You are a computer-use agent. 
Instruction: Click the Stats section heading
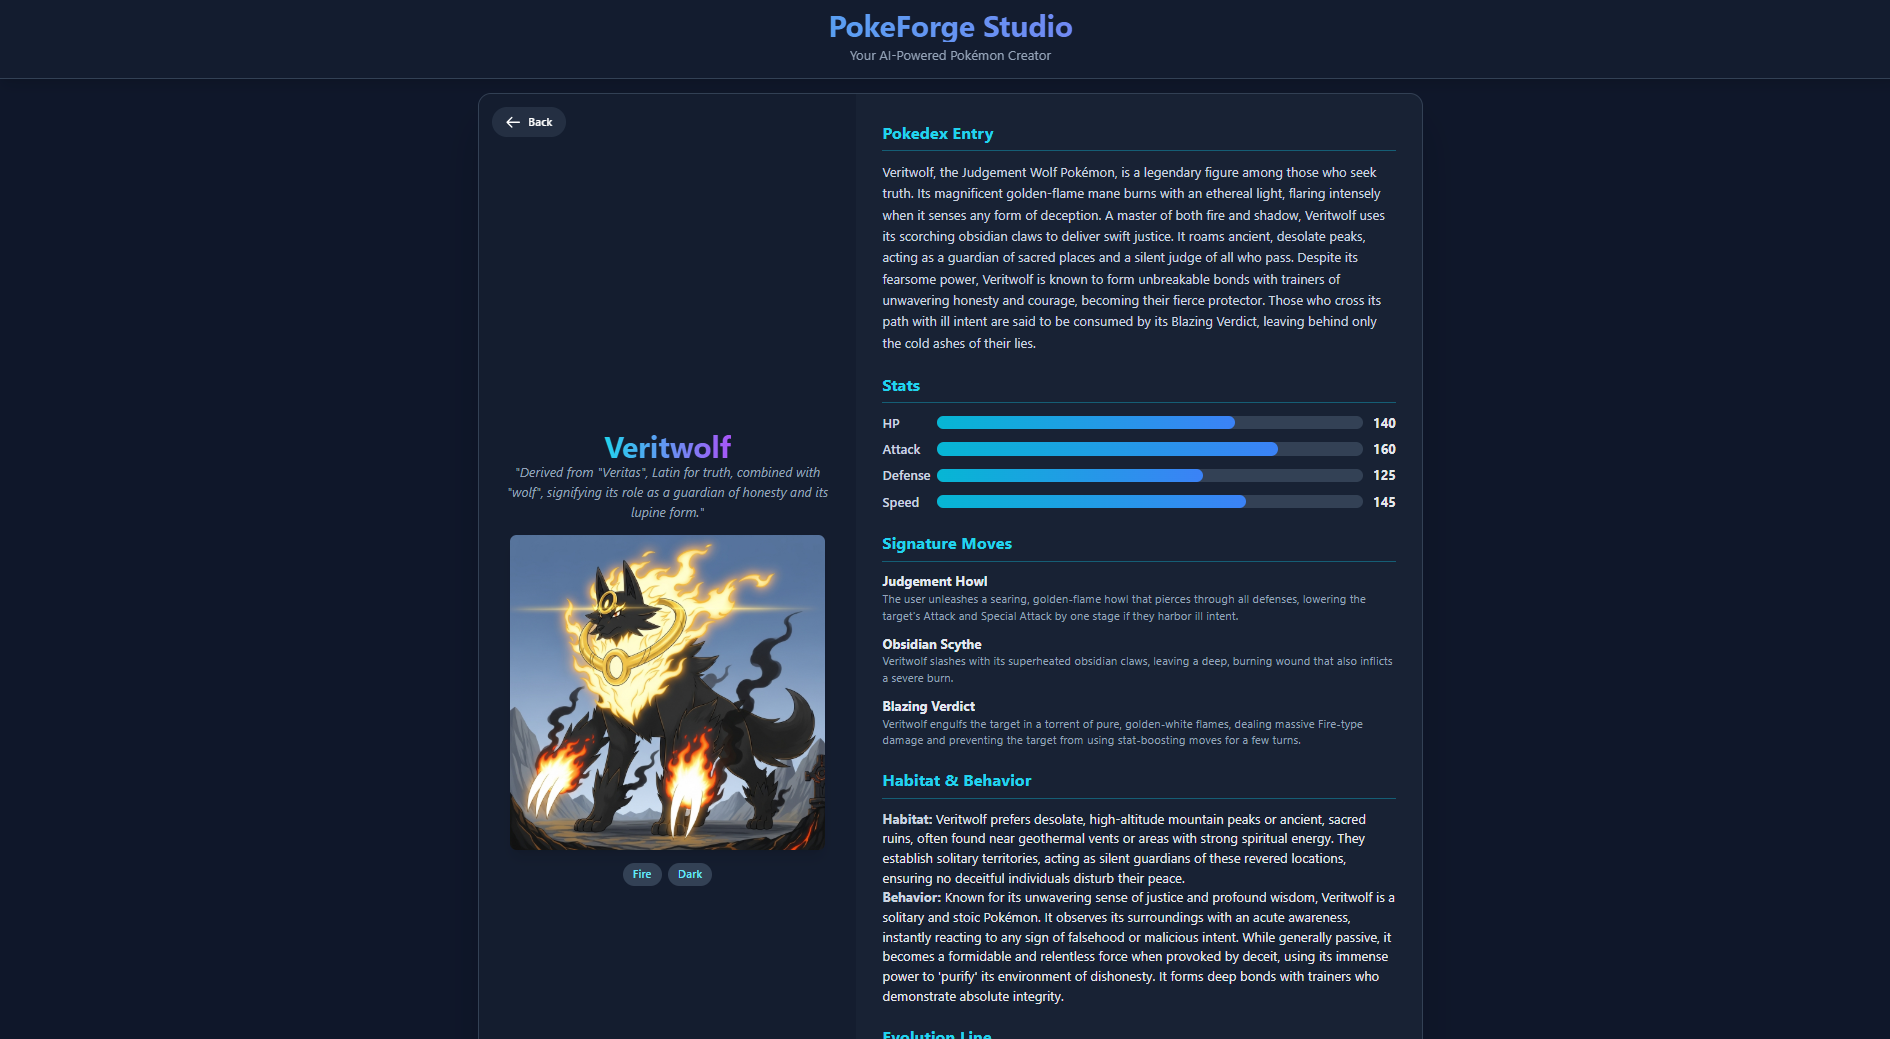901,386
